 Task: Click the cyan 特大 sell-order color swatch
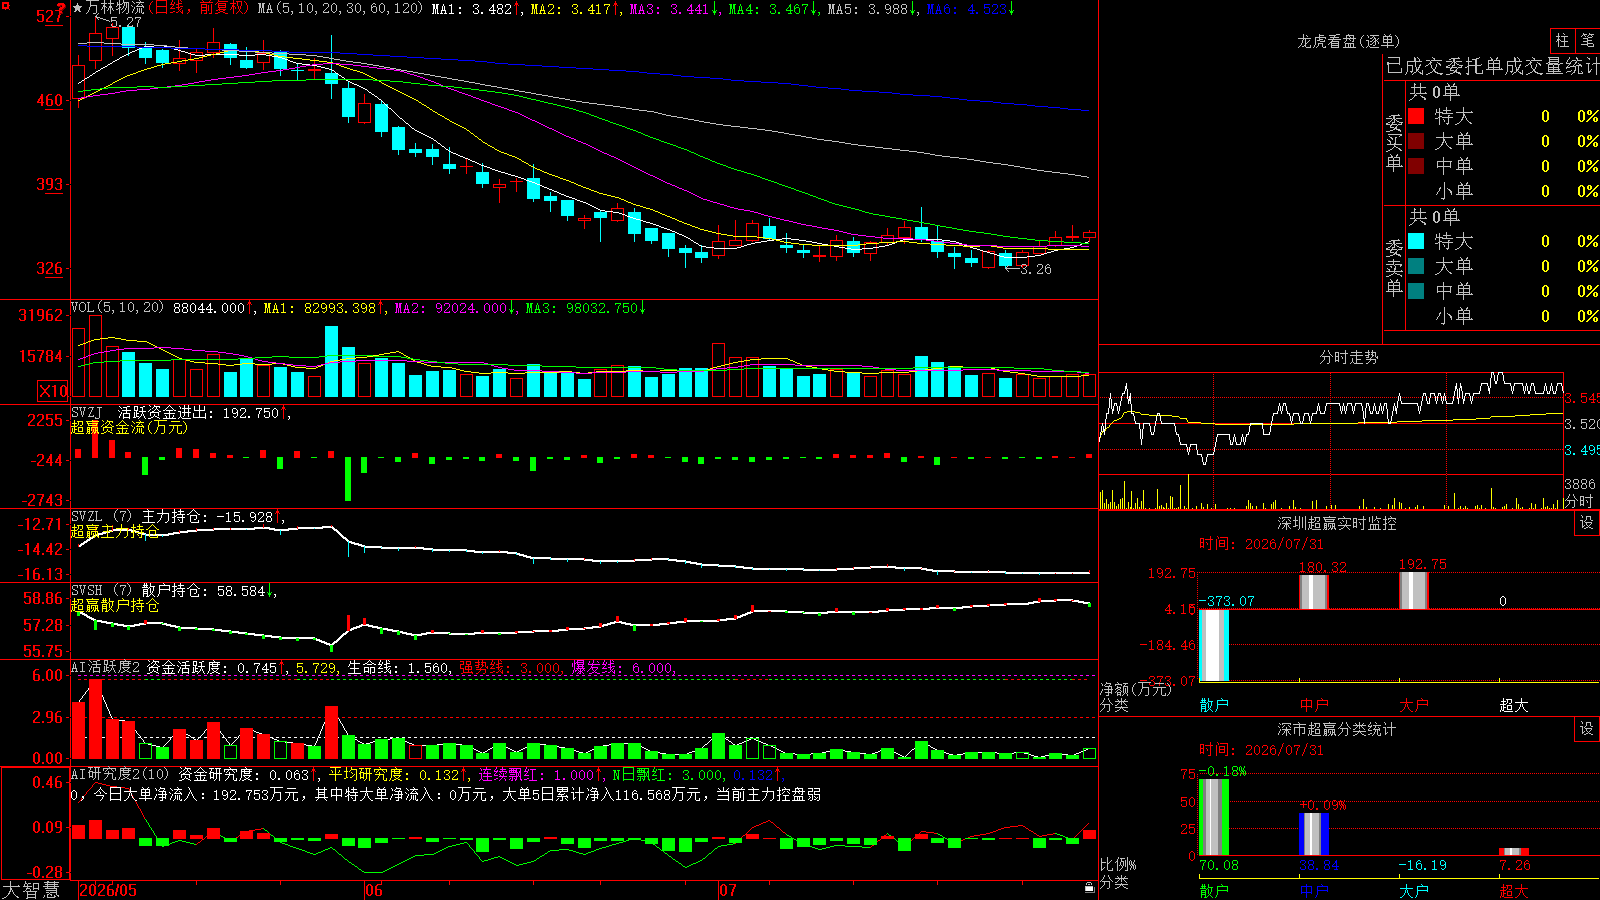click(x=1416, y=241)
